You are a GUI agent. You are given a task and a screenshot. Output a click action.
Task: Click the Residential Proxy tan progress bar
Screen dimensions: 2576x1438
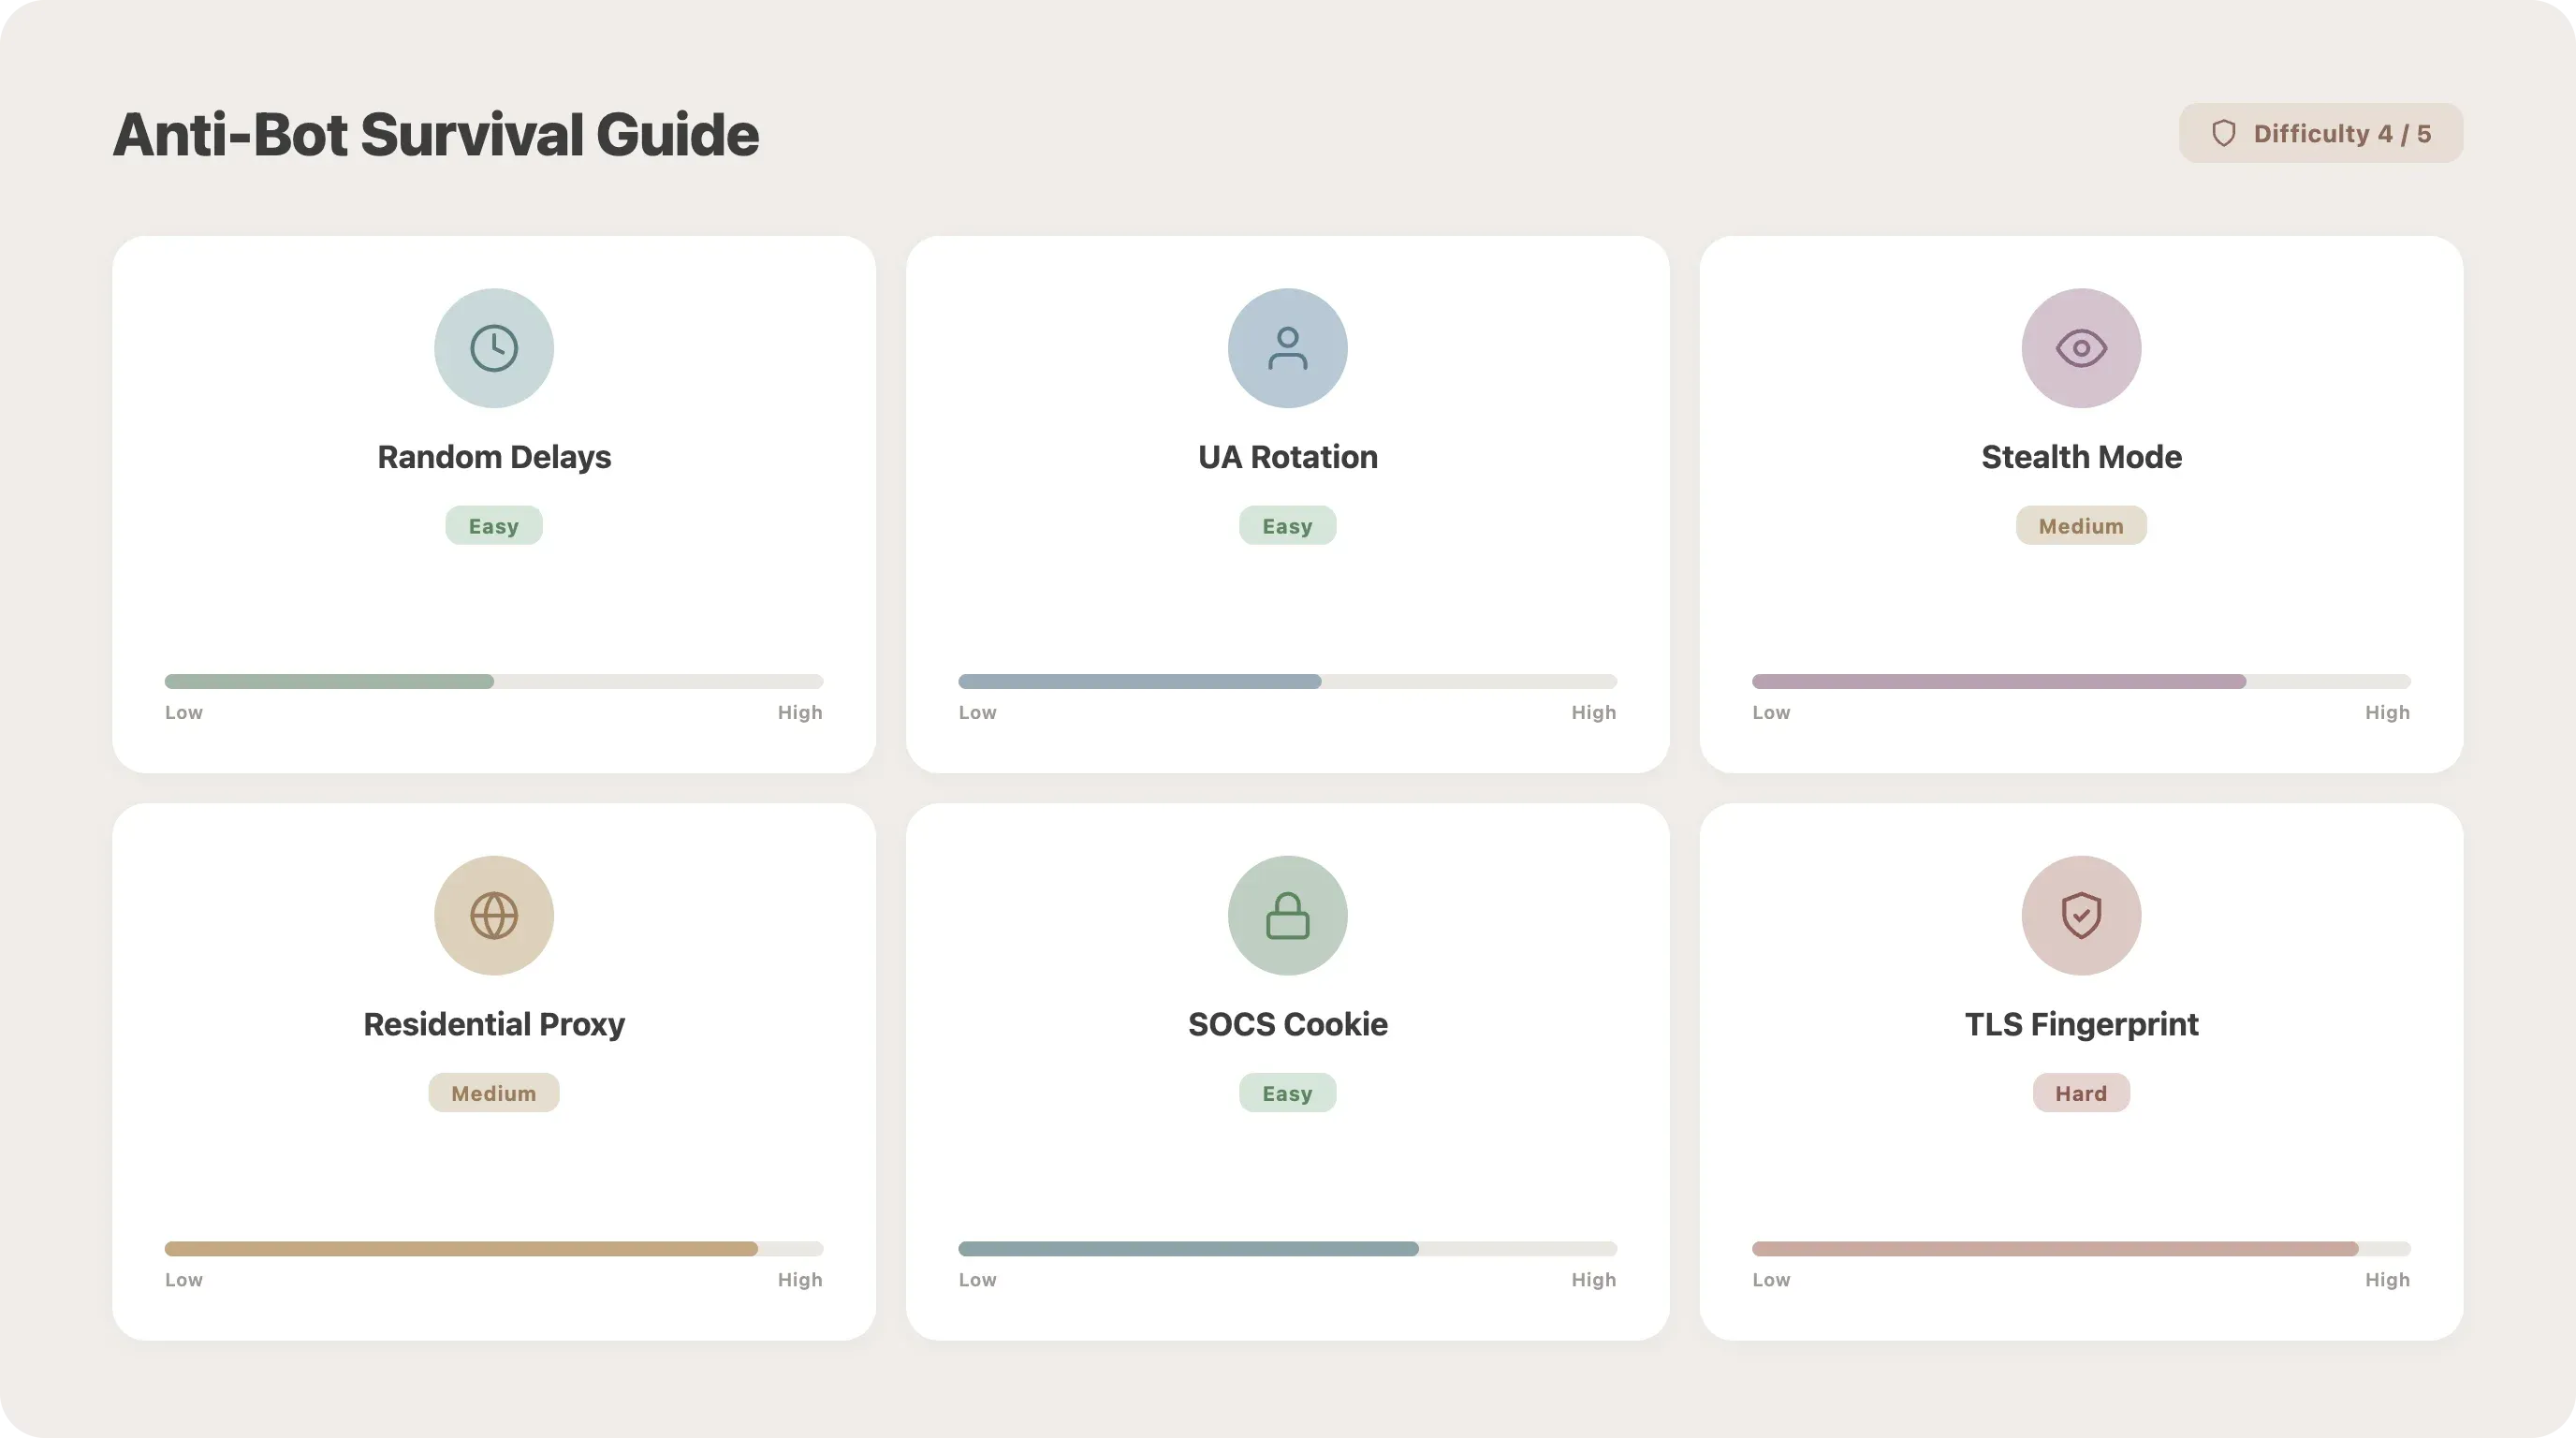(461, 1248)
